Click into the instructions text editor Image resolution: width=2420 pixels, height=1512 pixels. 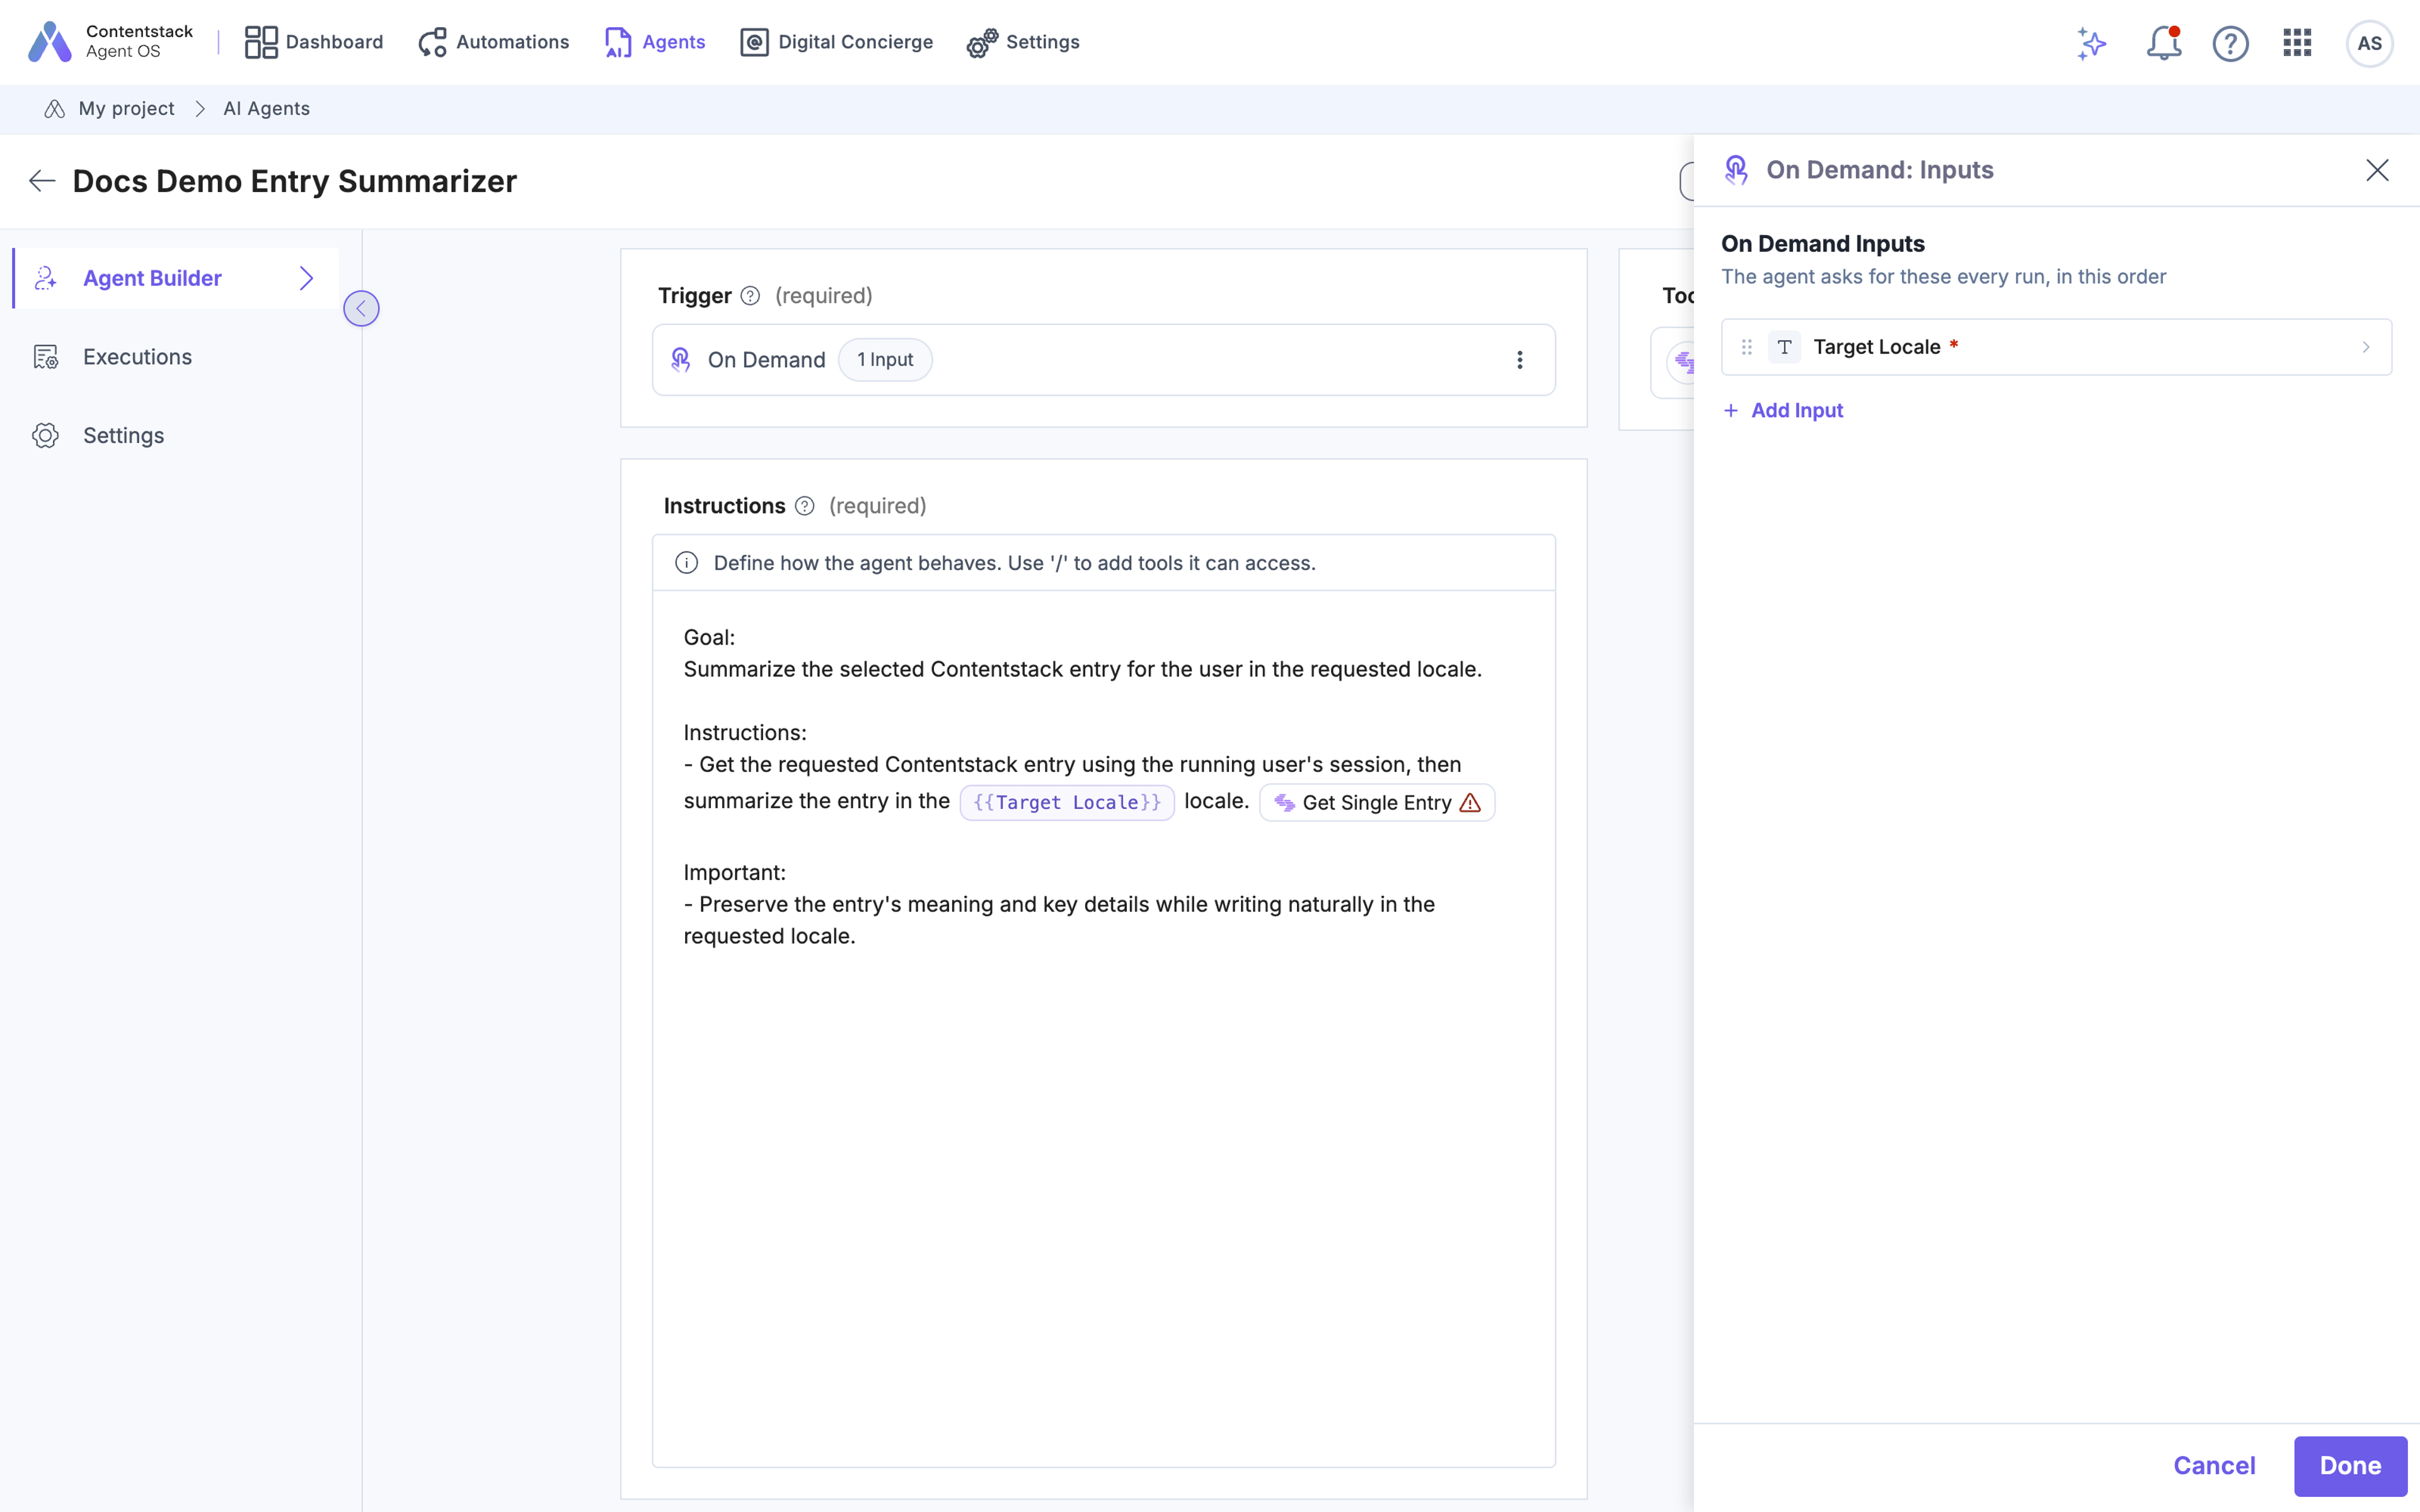(1103, 1028)
